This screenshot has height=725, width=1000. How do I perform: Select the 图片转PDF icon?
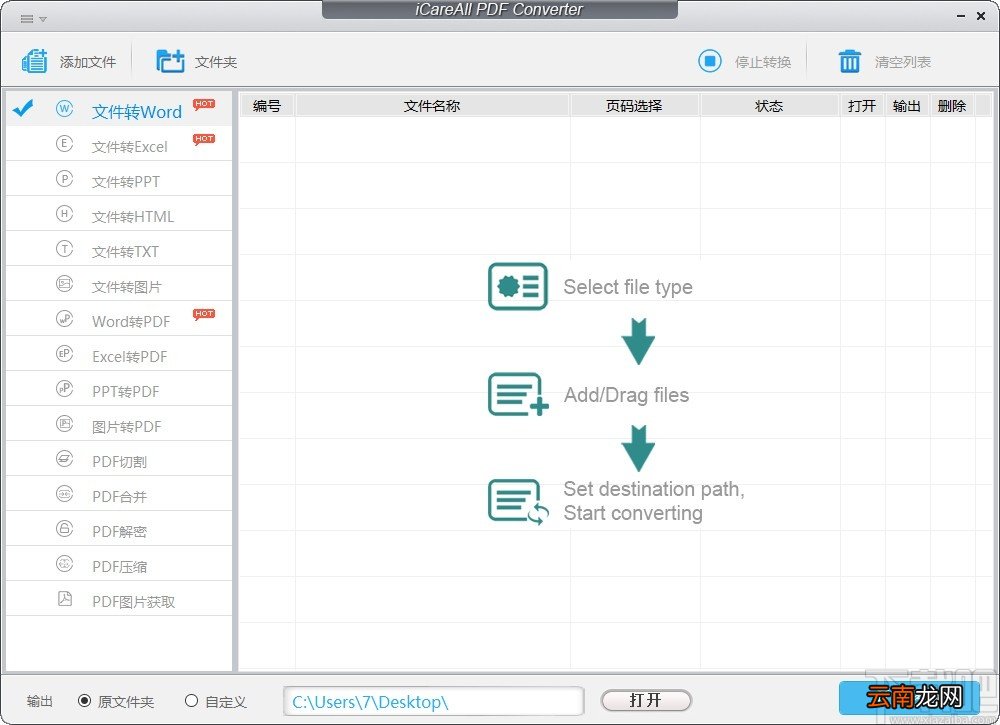click(x=64, y=423)
